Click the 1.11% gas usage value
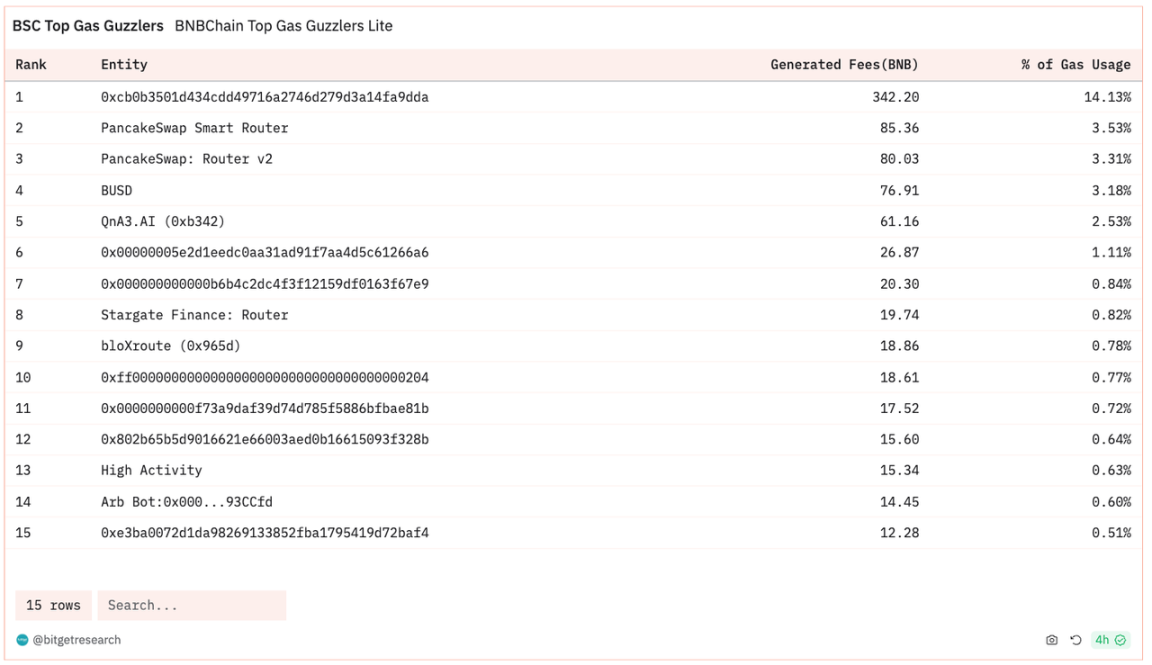The height and width of the screenshot is (665, 1152). (x=1111, y=252)
